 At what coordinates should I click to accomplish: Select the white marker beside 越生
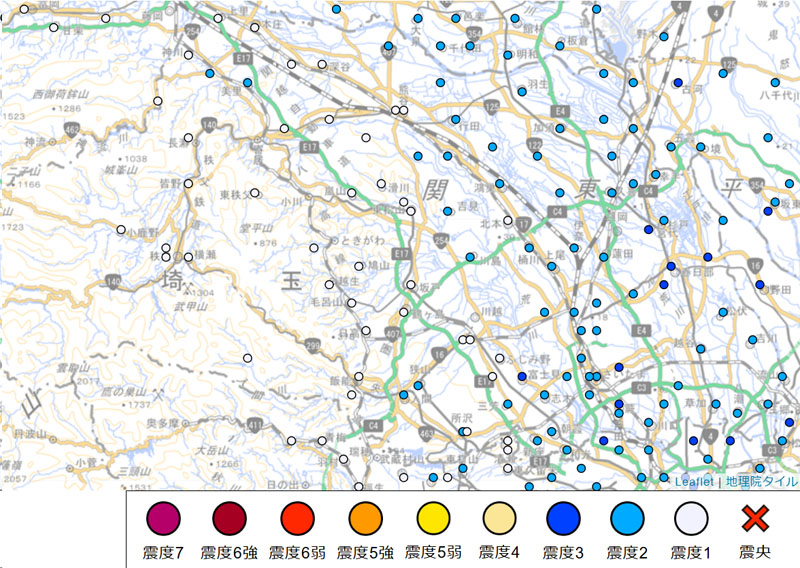tap(329, 285)
